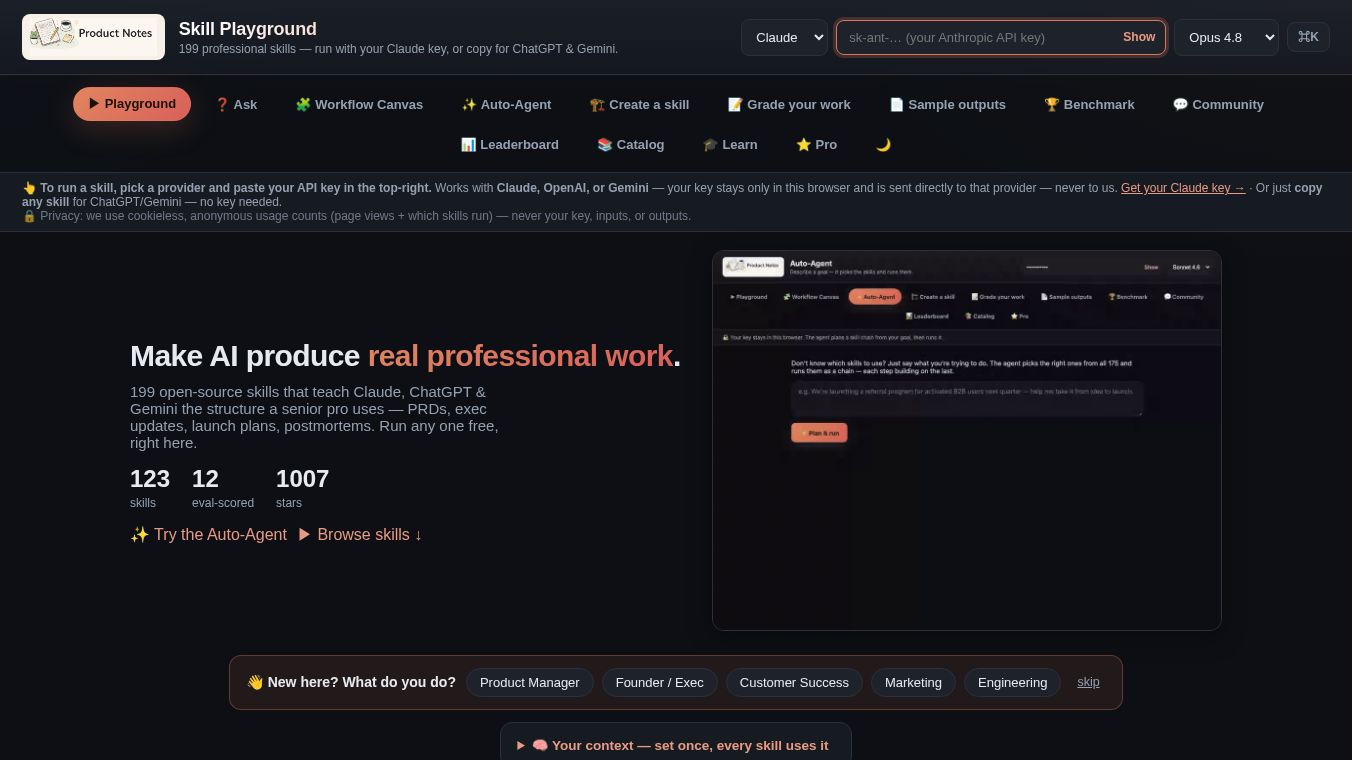Choose the Product Manager role
The image size is (1352, 760).
click(530, 682)
